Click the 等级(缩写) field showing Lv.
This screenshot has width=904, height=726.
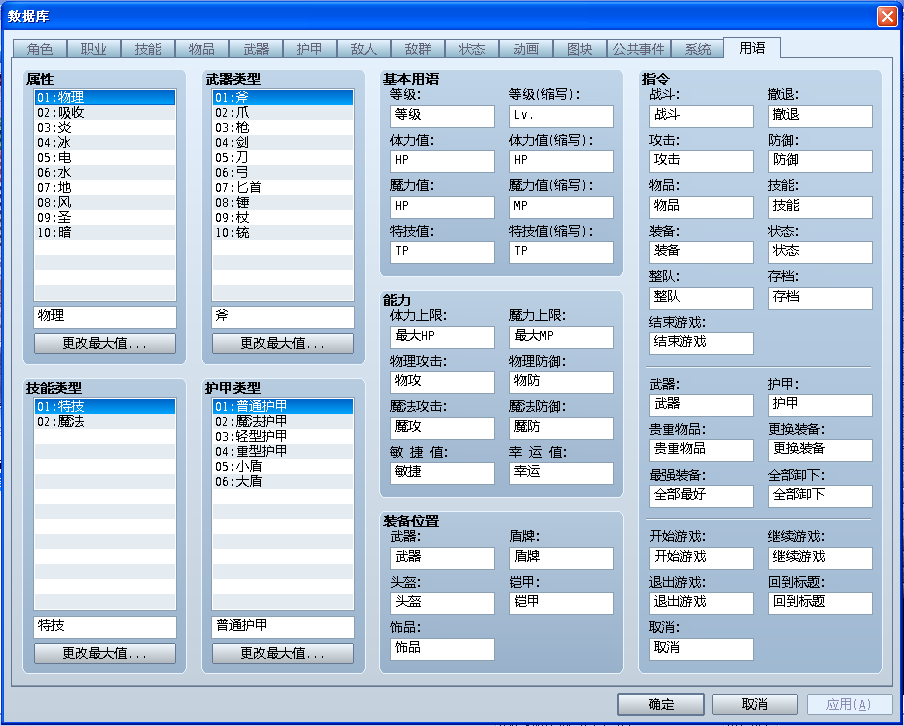562,116
